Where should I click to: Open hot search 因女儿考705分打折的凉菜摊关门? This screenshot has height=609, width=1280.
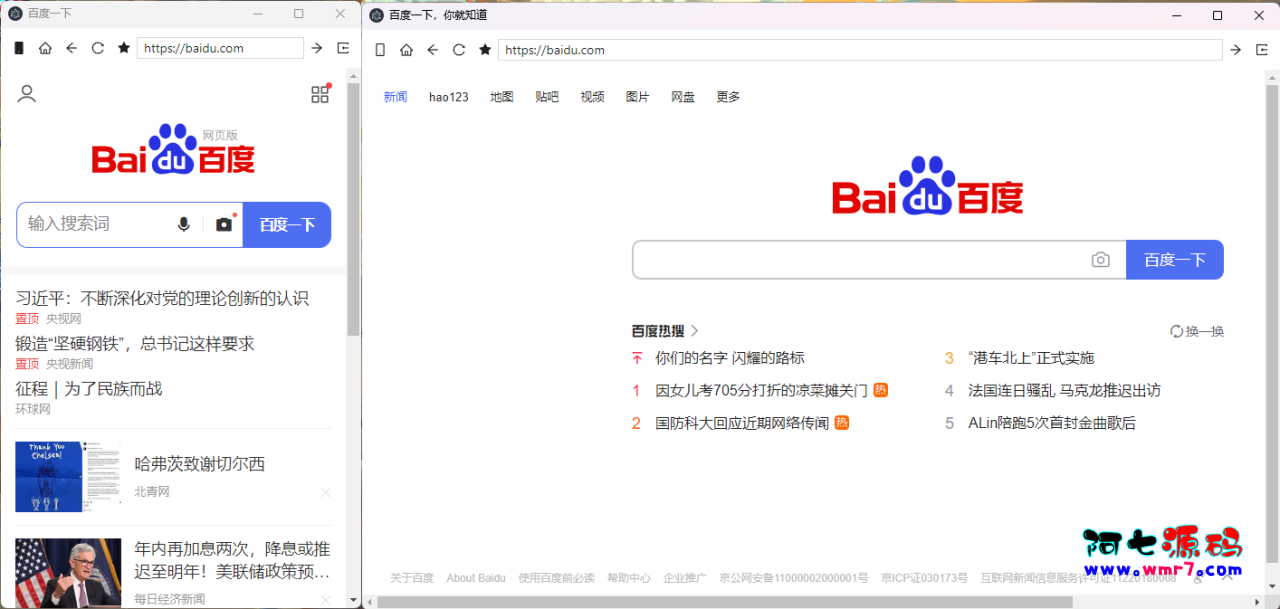click(x=761, y=391)
